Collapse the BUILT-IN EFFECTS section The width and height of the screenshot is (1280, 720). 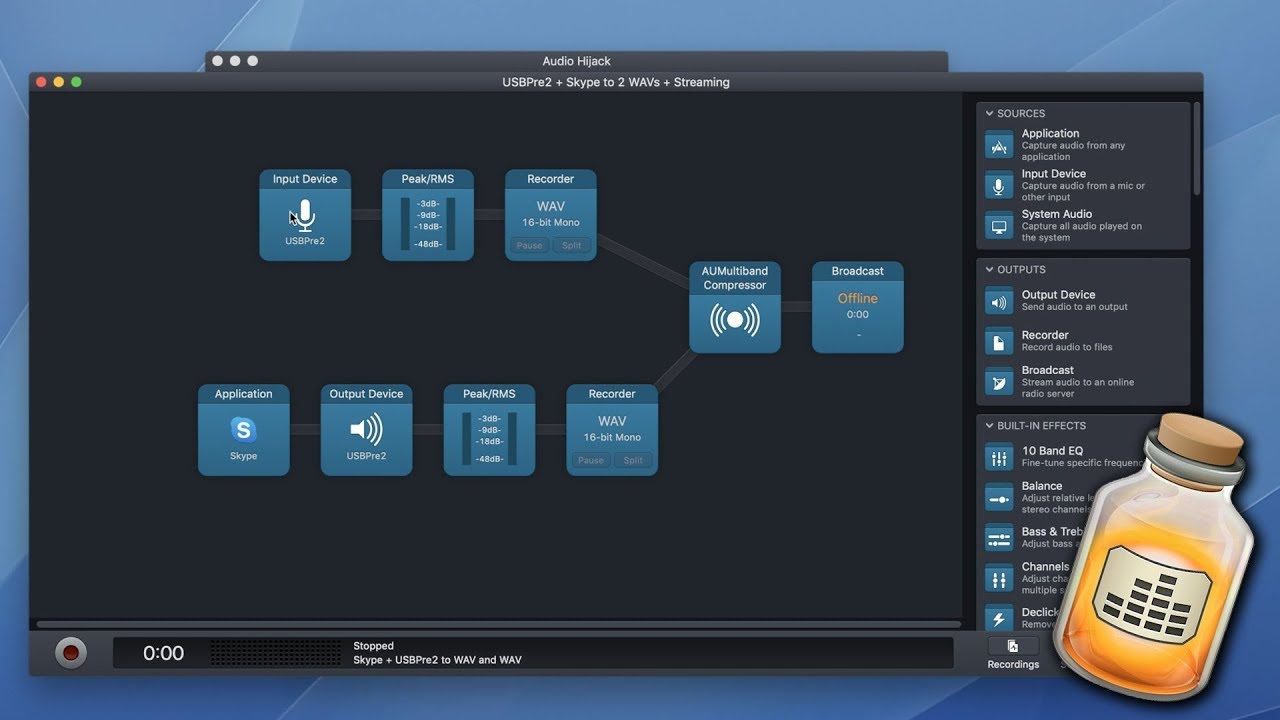coord(989,425)
